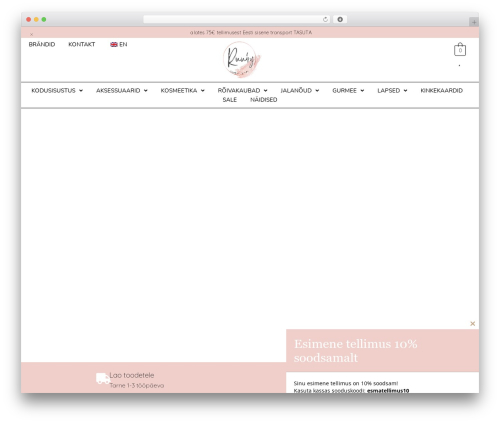500x423 pixels.
Task: Dismiss the pink announcement bar
Action: pyautogui.click(x=32, y=34)
